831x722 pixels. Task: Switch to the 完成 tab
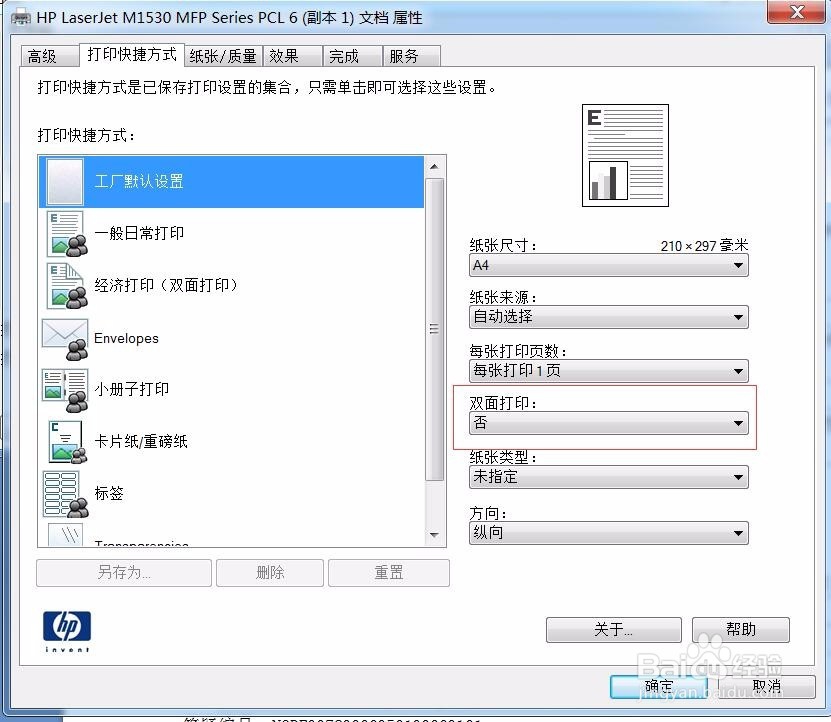[352, 56]
